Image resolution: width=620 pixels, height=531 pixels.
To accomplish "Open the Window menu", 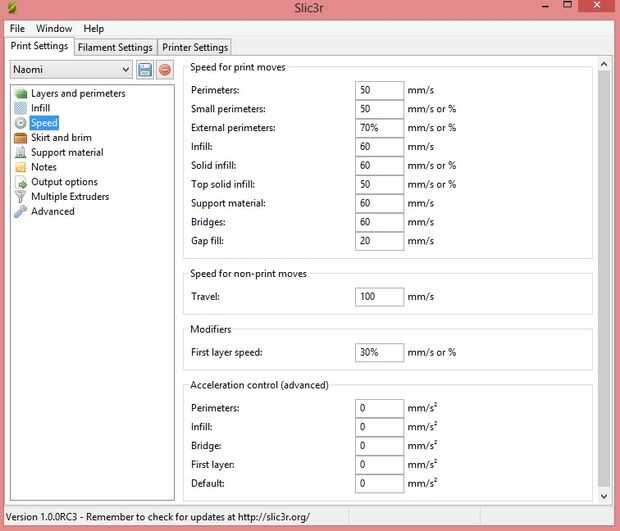I will pyautogui.click(x=54, y=28).
